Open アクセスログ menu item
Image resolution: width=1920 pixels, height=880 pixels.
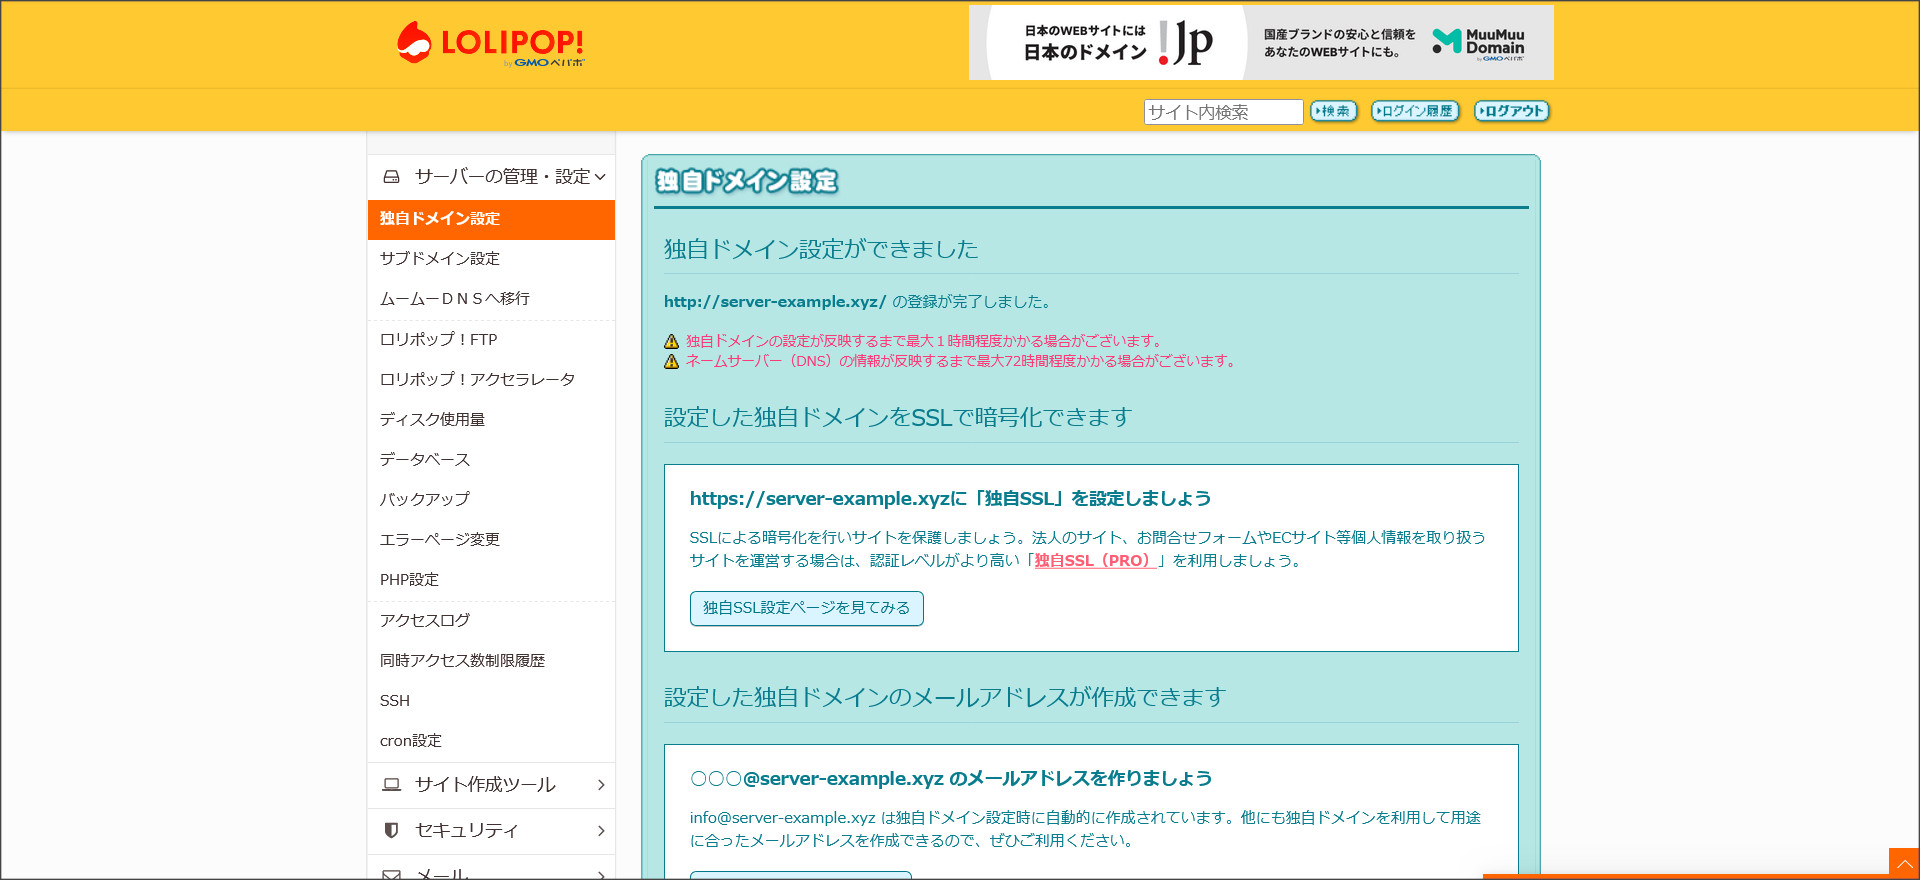[x=491, y=620]
